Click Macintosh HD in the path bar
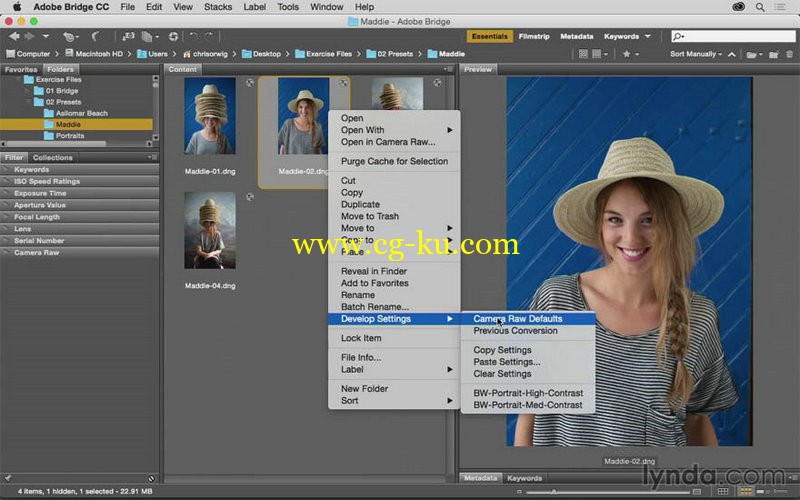Image resolution: width=800 pixels, height=500 pixels. click(x=93, y=54)
